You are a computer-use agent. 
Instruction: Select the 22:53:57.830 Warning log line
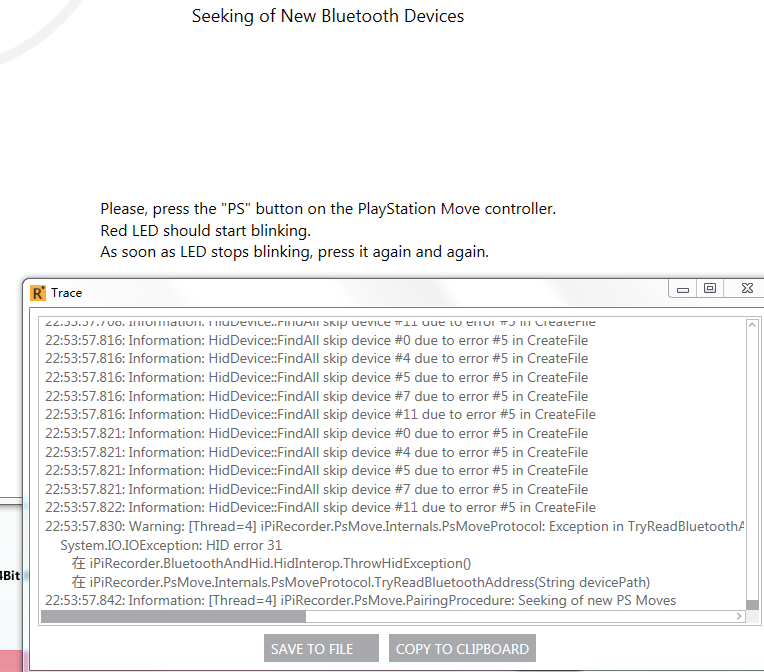pos(394,526)
